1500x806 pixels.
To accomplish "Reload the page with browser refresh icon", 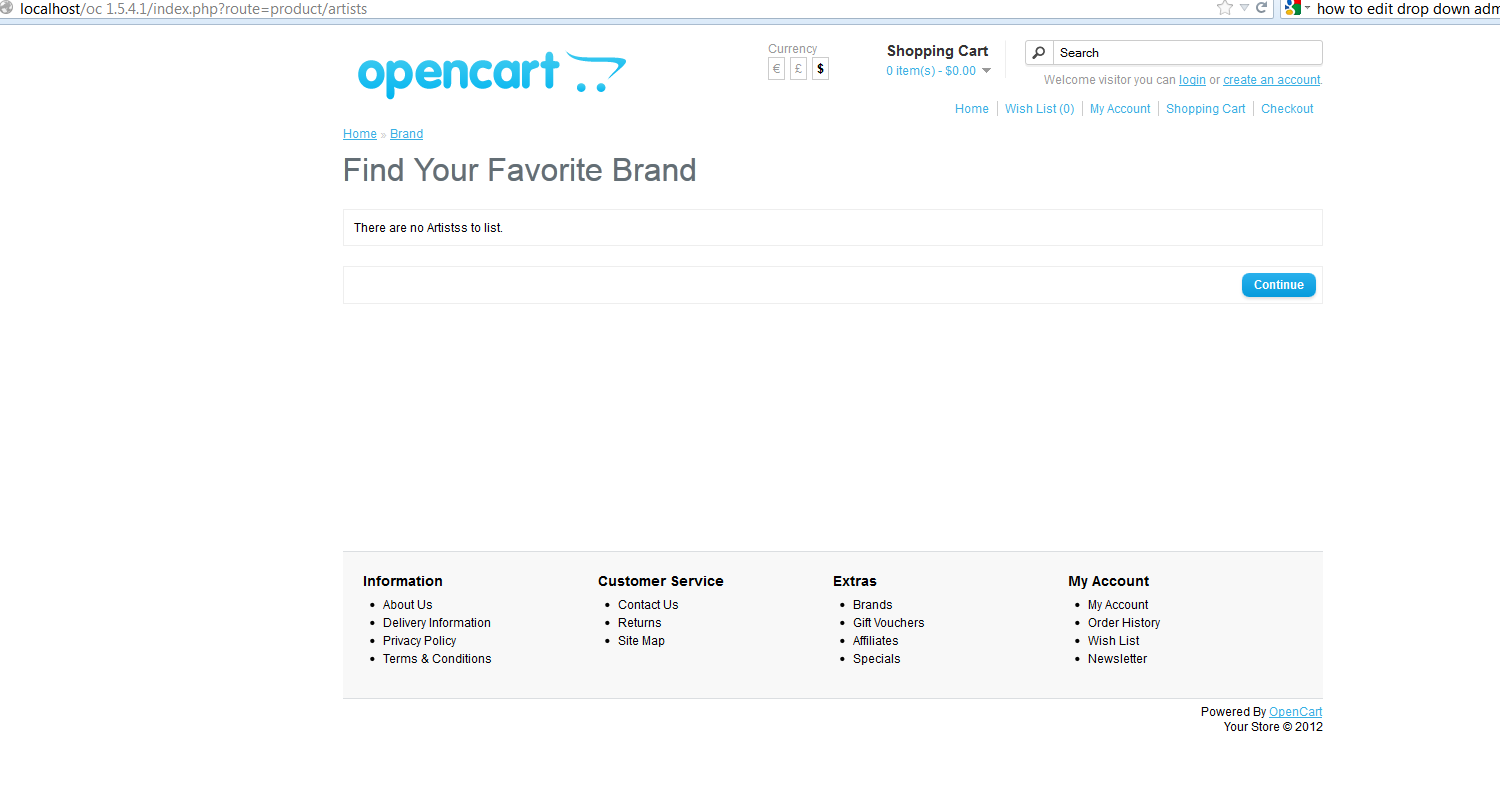I will tap(1262, 8).
